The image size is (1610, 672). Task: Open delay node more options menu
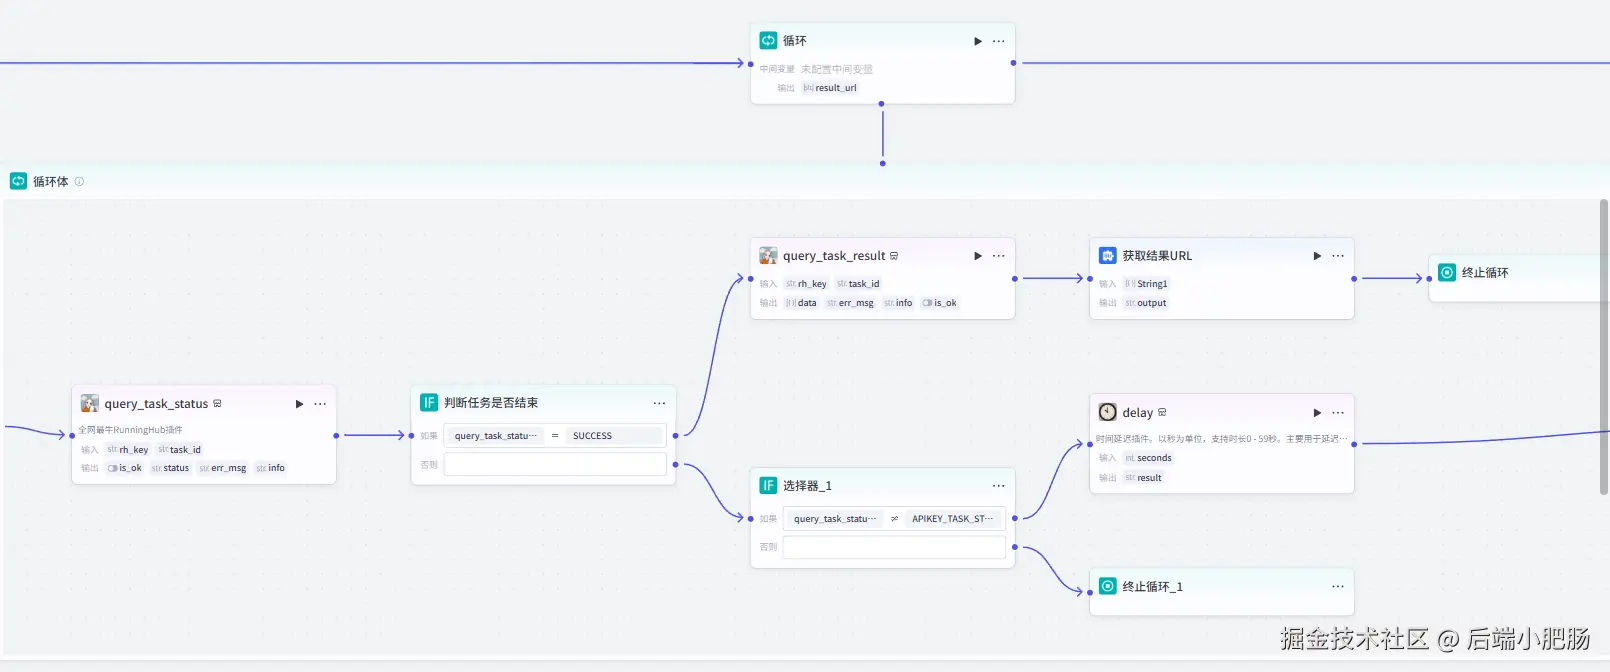click(1338, 413)
